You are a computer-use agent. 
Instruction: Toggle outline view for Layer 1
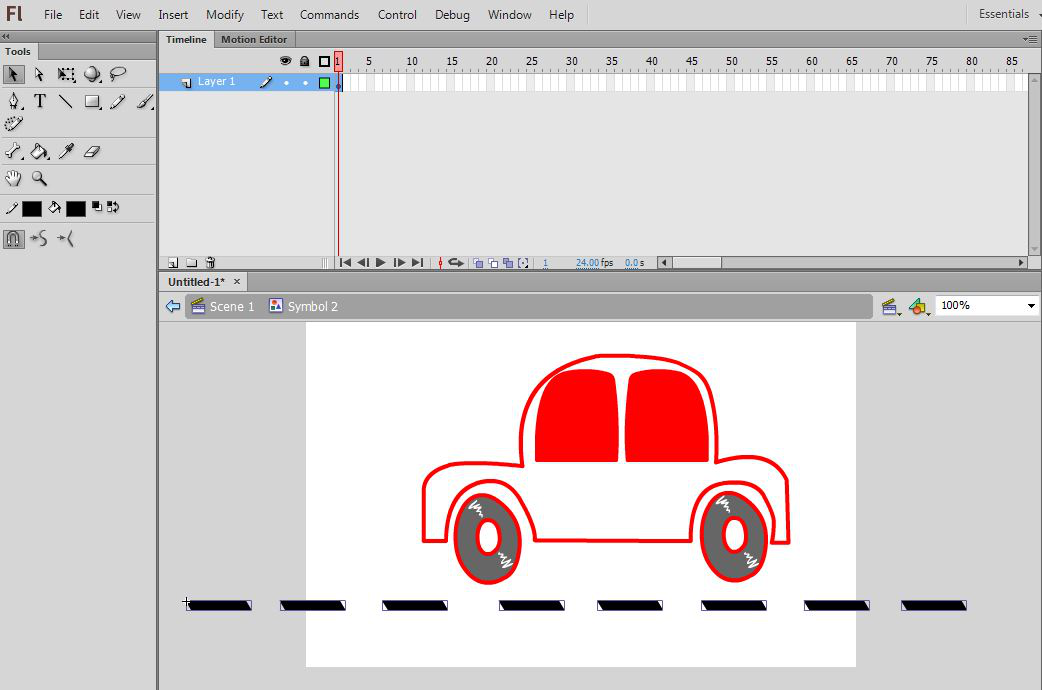[x=324, y=83]
